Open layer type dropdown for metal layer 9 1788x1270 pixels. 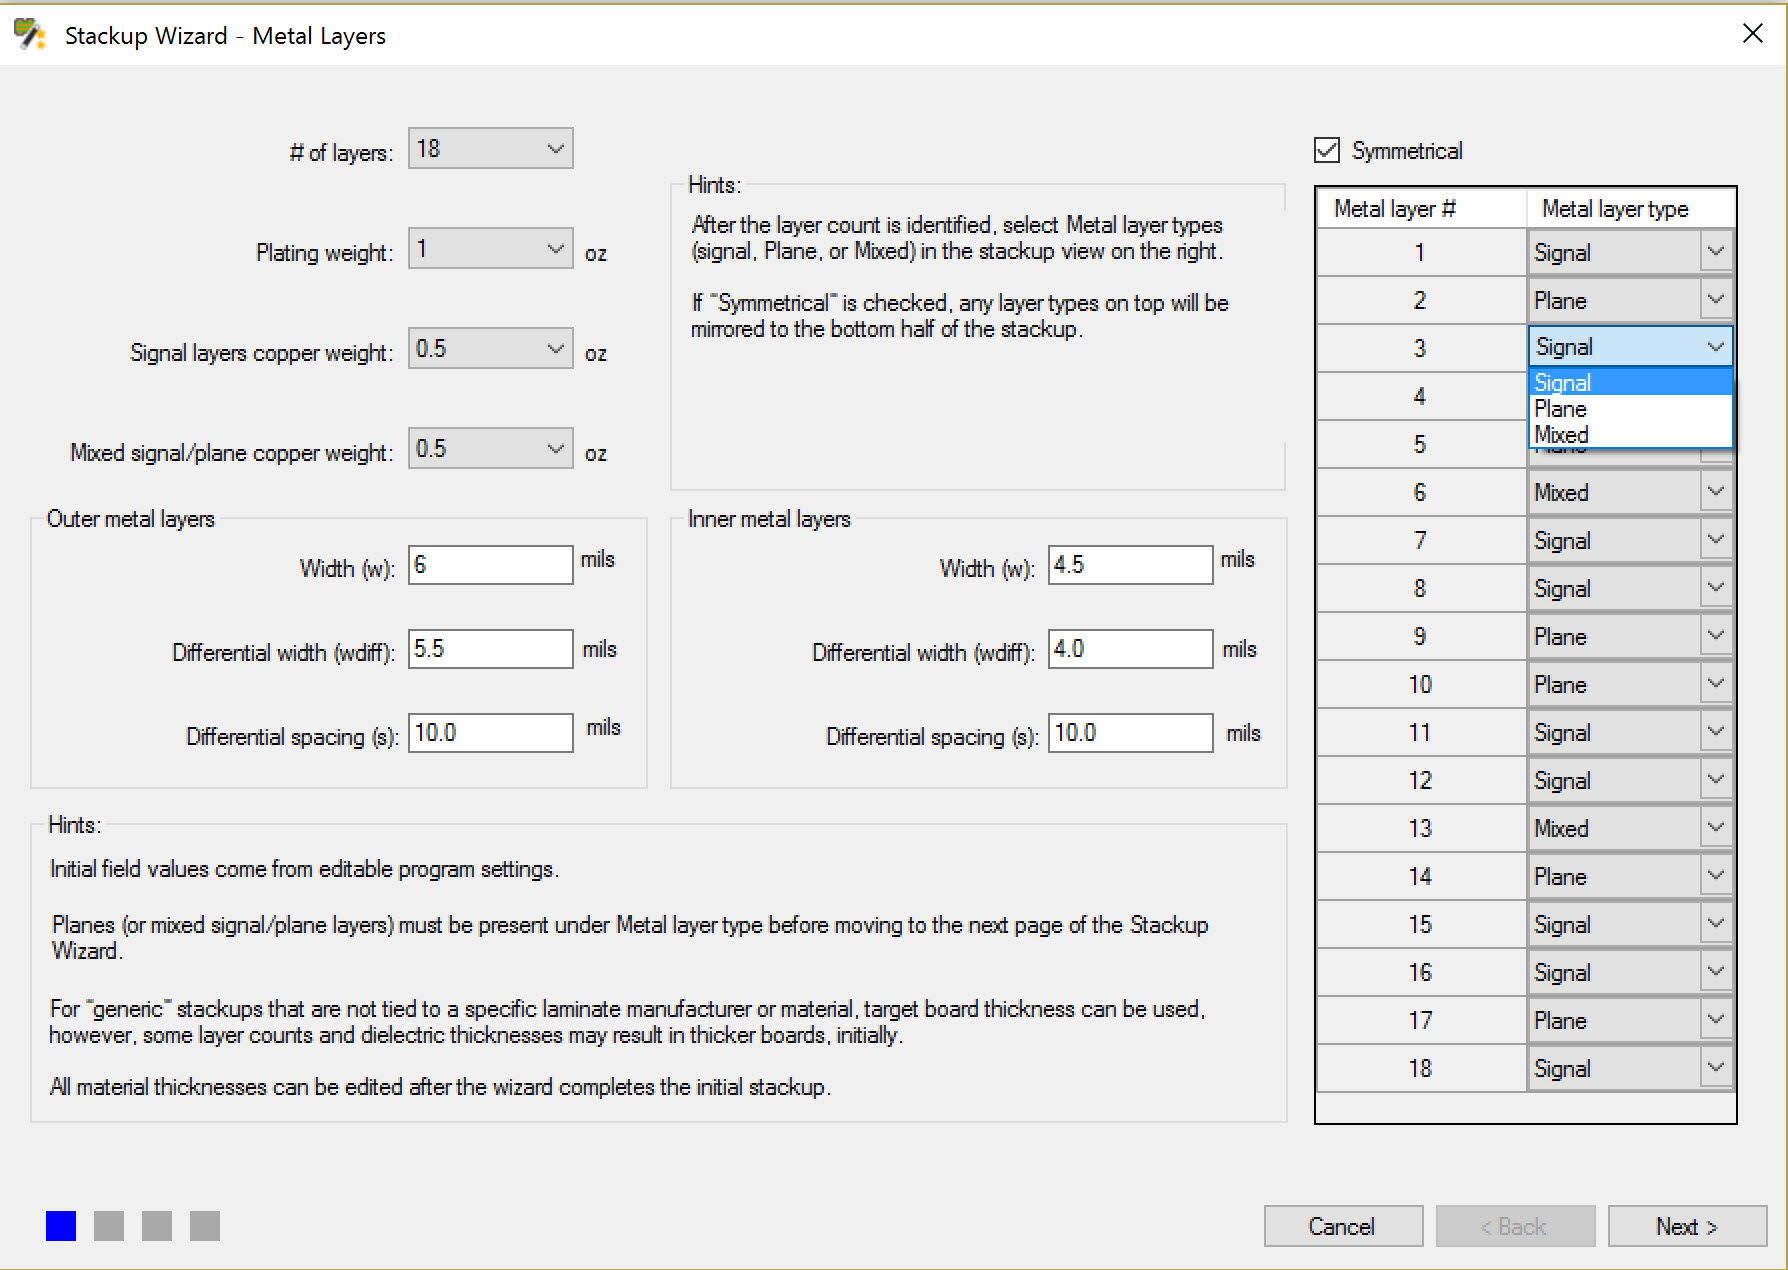(1715, 635)
